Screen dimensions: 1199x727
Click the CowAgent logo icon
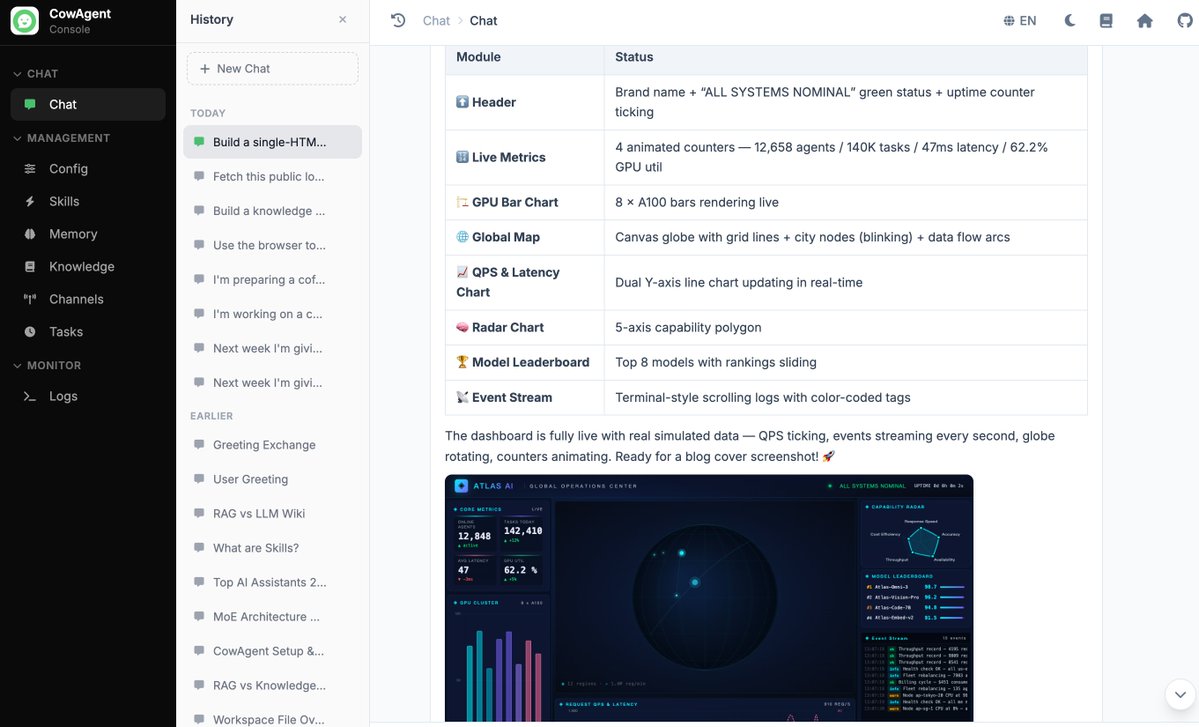pos(24,21)
